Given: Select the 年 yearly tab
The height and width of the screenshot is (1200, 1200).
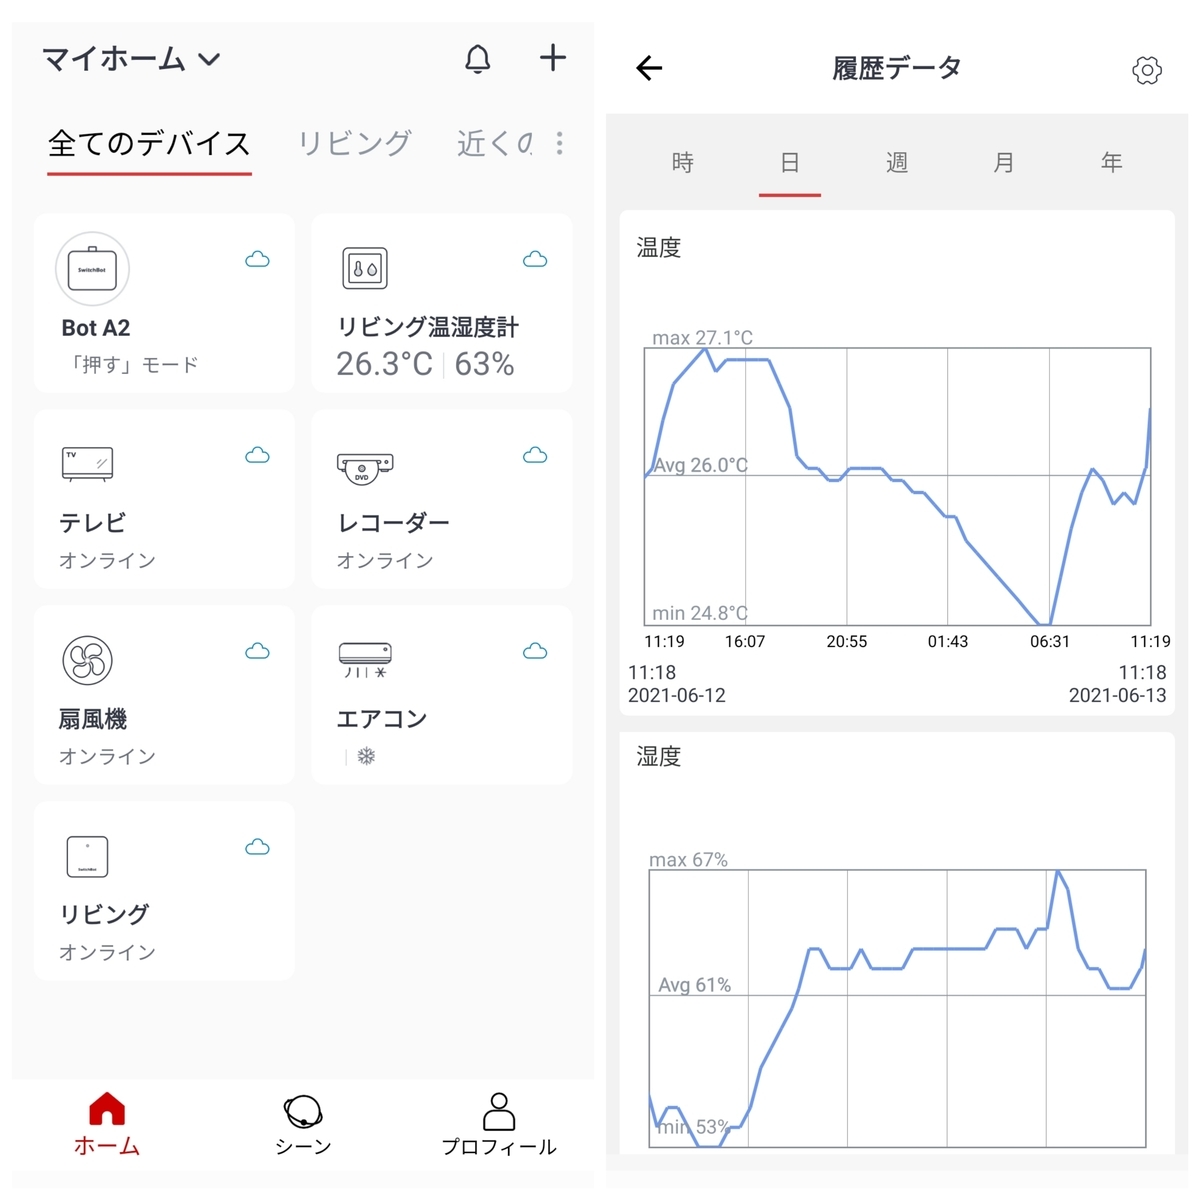Looking at the screenshot, I should pos(1112,163).
